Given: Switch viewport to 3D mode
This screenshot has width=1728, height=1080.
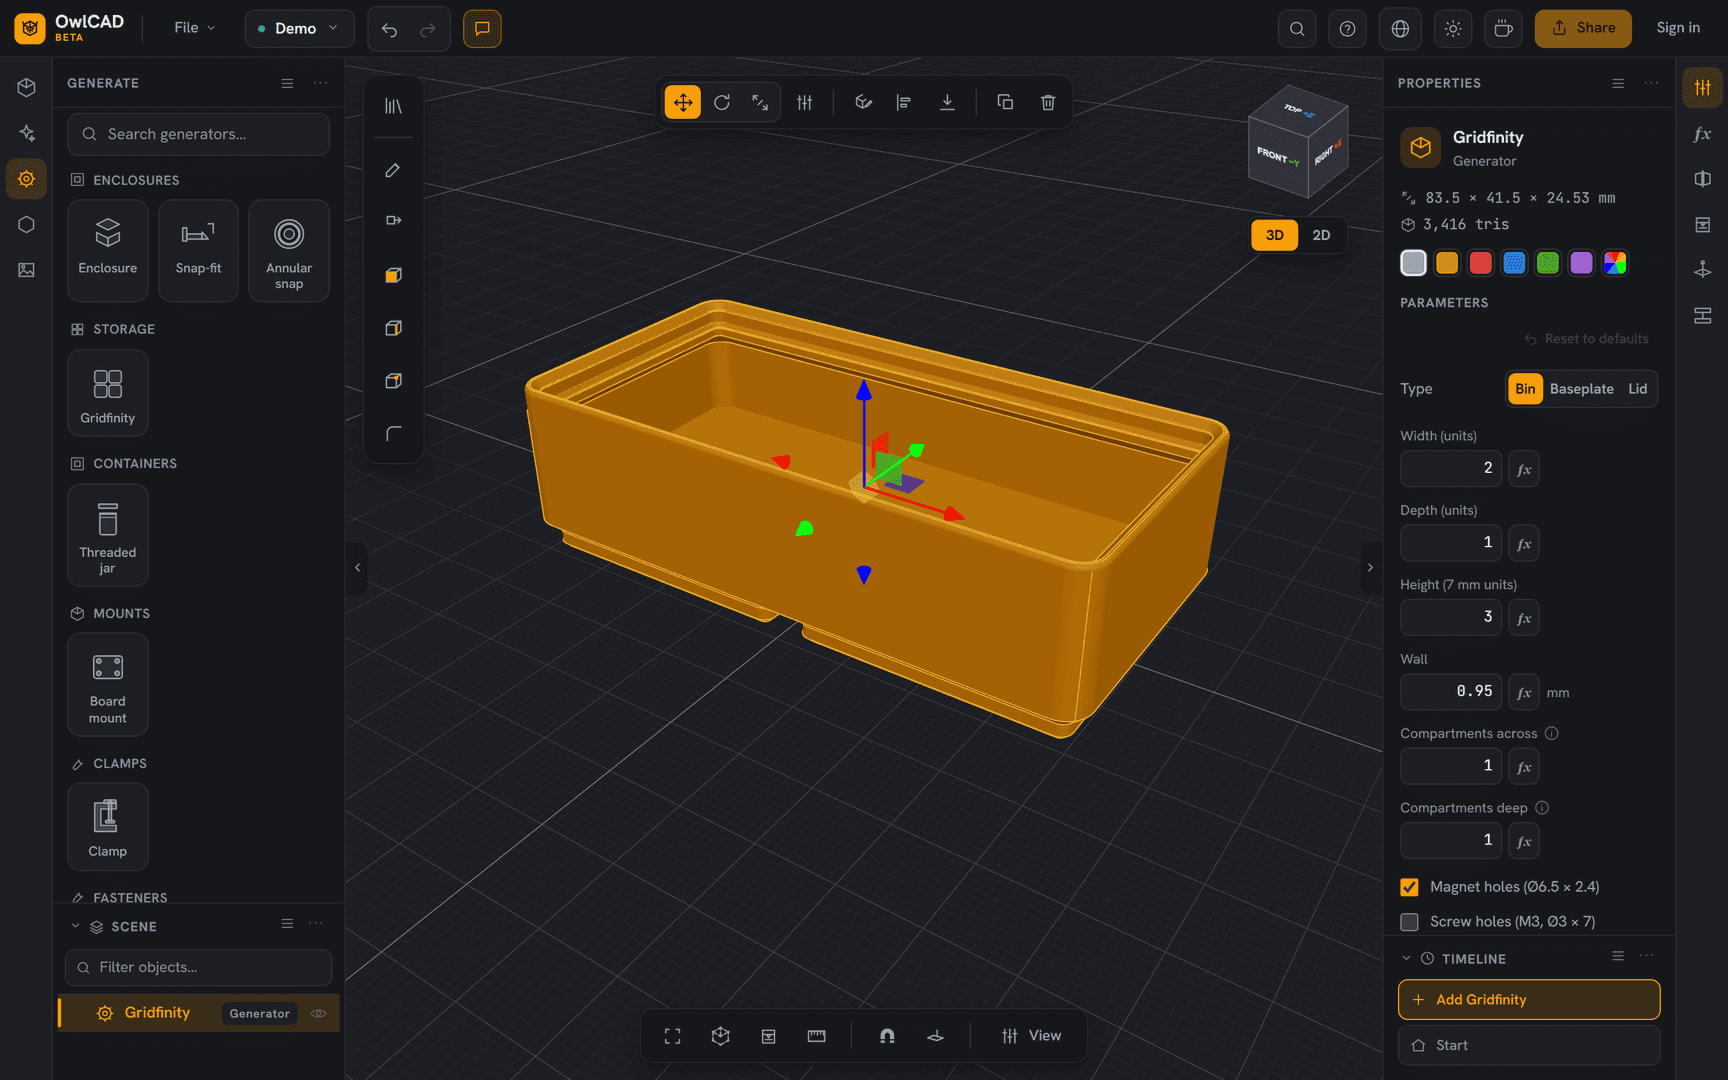Looking at the screenshot, I should [x=1274, y=235].
